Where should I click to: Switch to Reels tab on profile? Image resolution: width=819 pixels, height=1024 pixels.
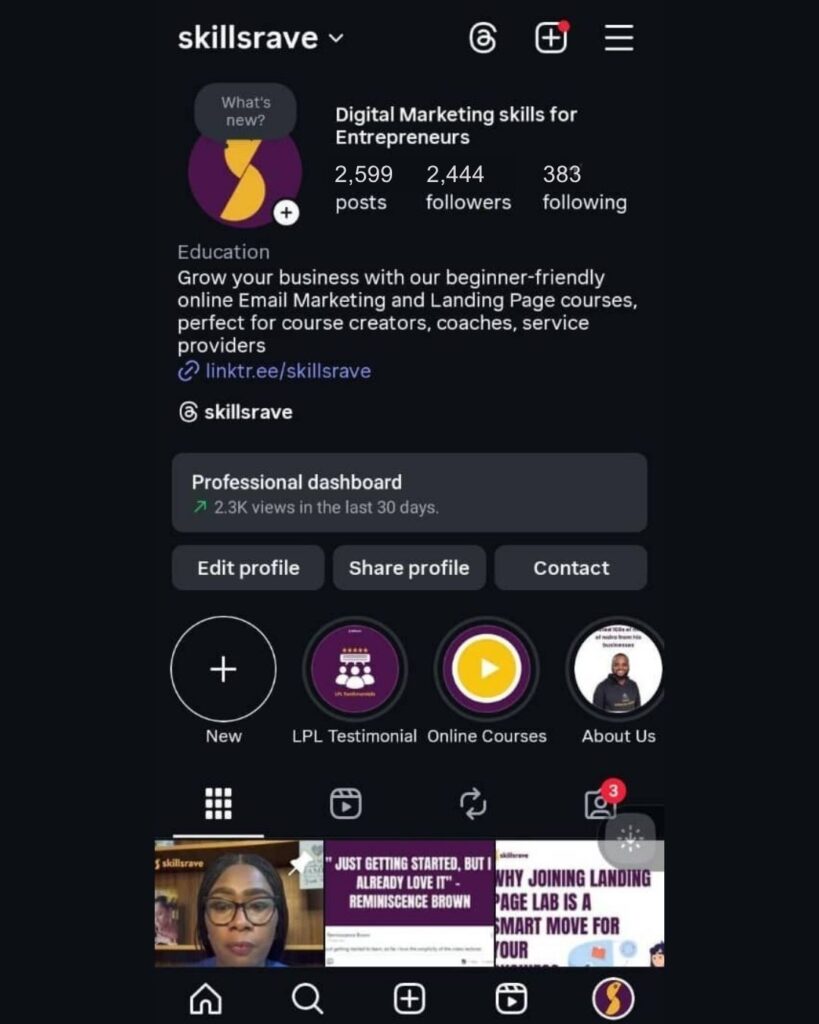tap(345, 803)
